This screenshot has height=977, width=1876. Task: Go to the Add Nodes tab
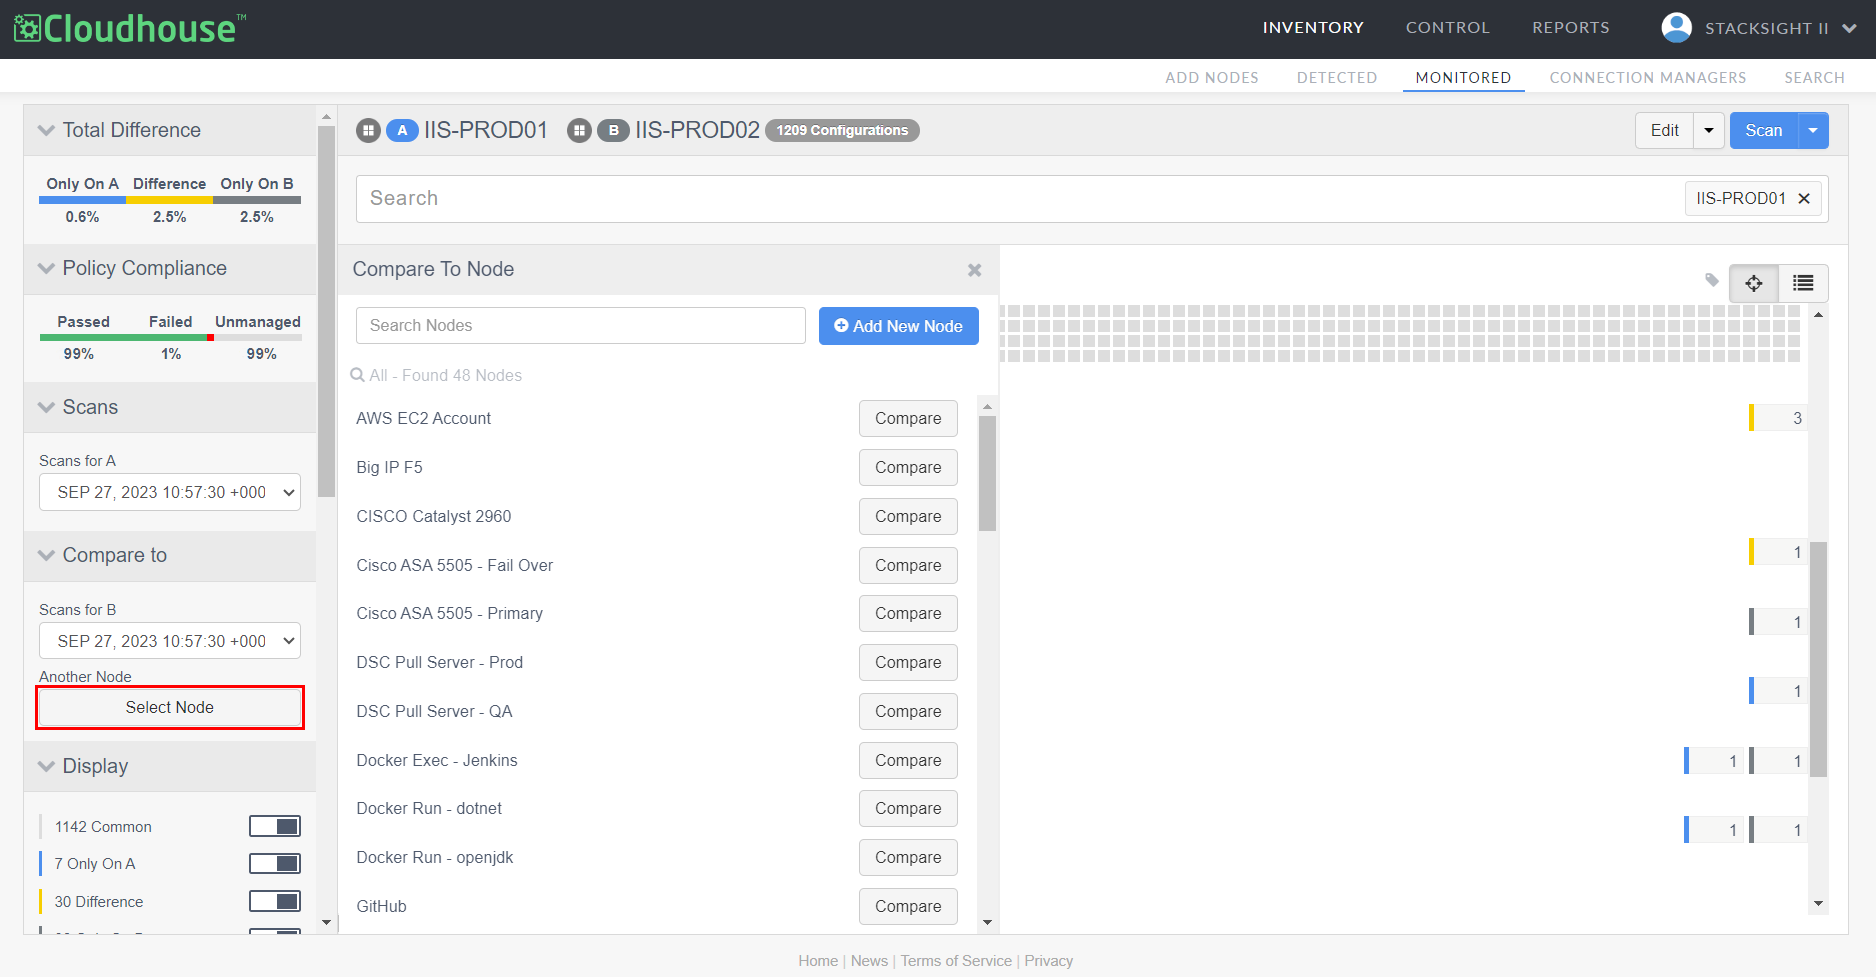(1212, 78)
